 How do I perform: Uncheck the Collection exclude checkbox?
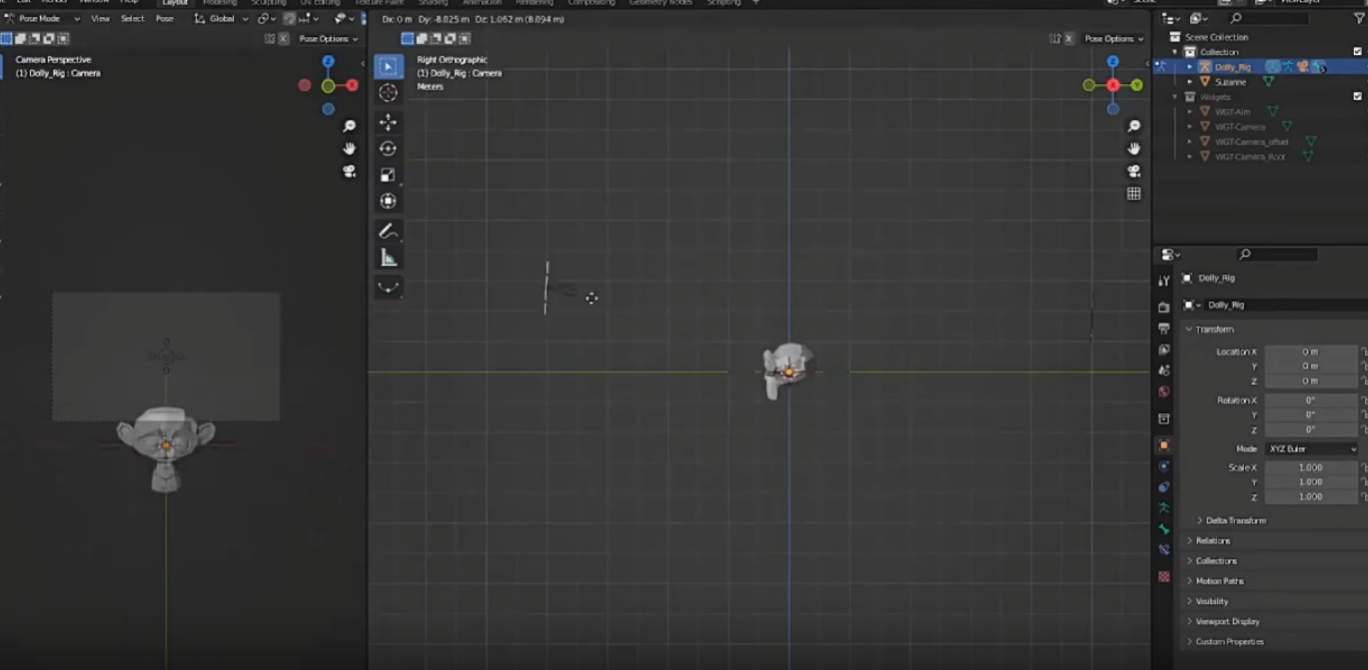point(1357,52)
